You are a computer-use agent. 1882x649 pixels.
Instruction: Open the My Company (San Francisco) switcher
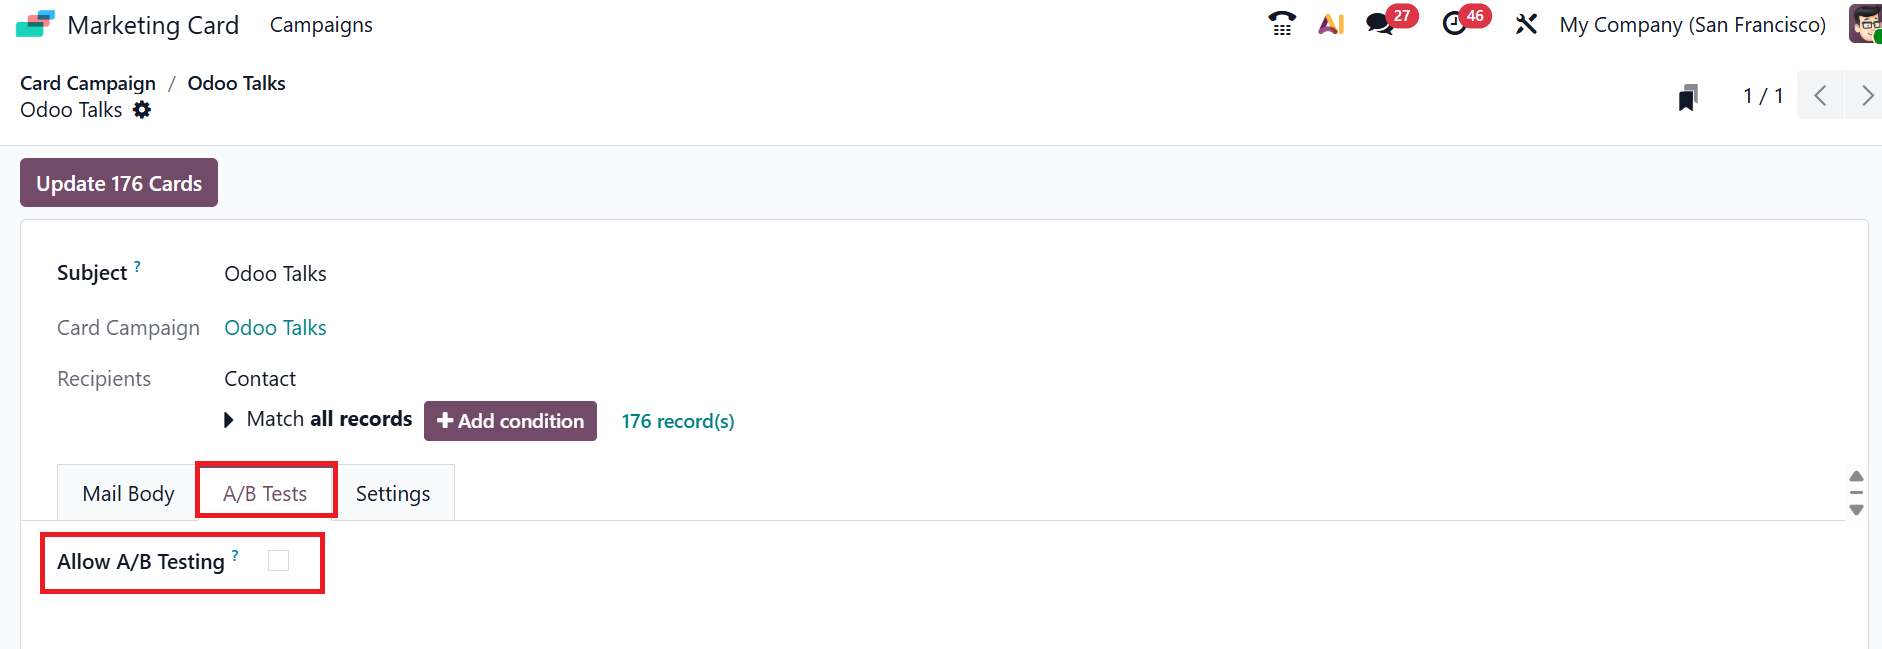1692,25
